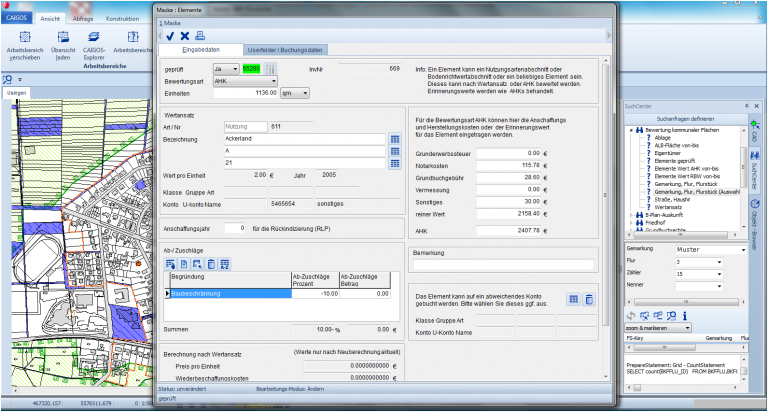Sort Ab-/Zuschläge entries with the A-Z icon

click(x=225, y=265)
